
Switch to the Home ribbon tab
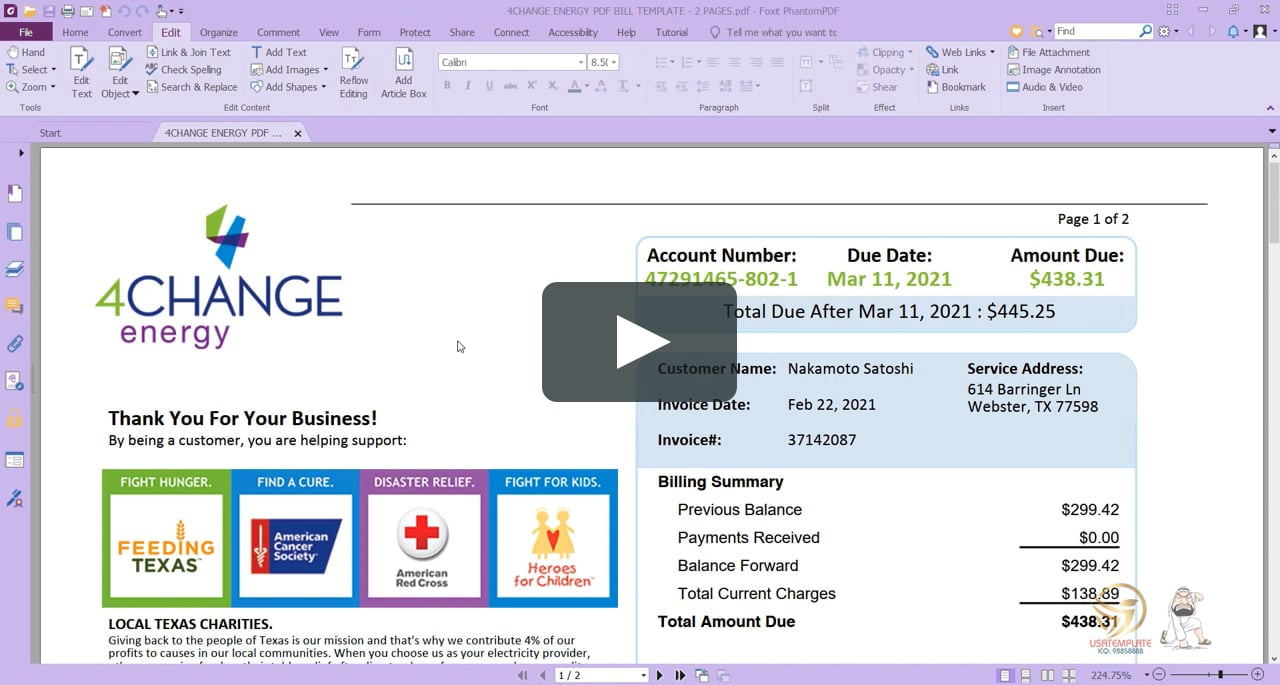[x=75, y=32]
